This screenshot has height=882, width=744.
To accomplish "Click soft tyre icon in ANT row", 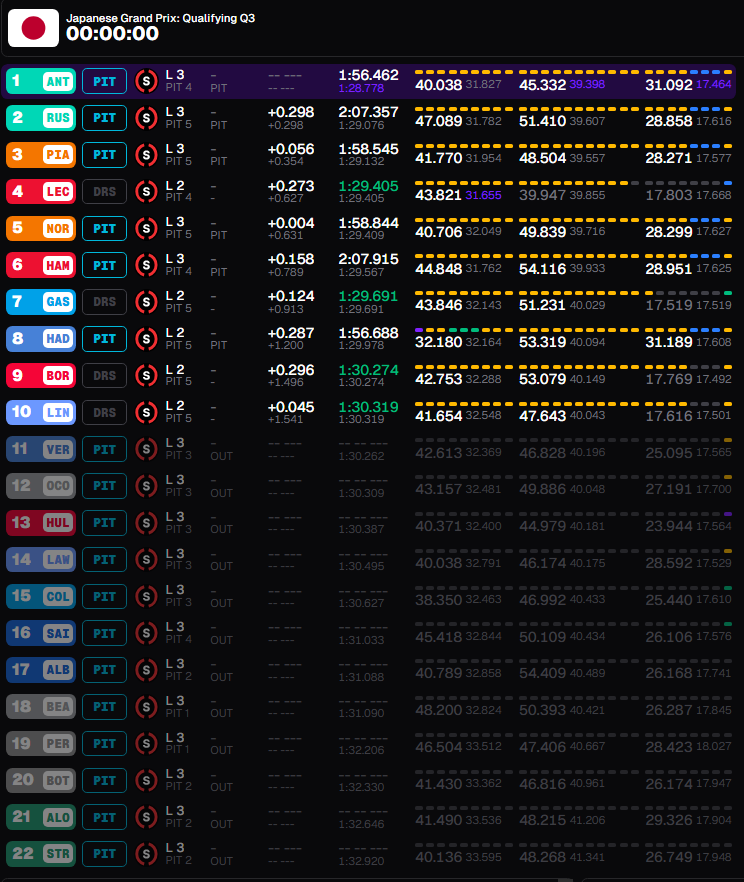I will [146, 81].
